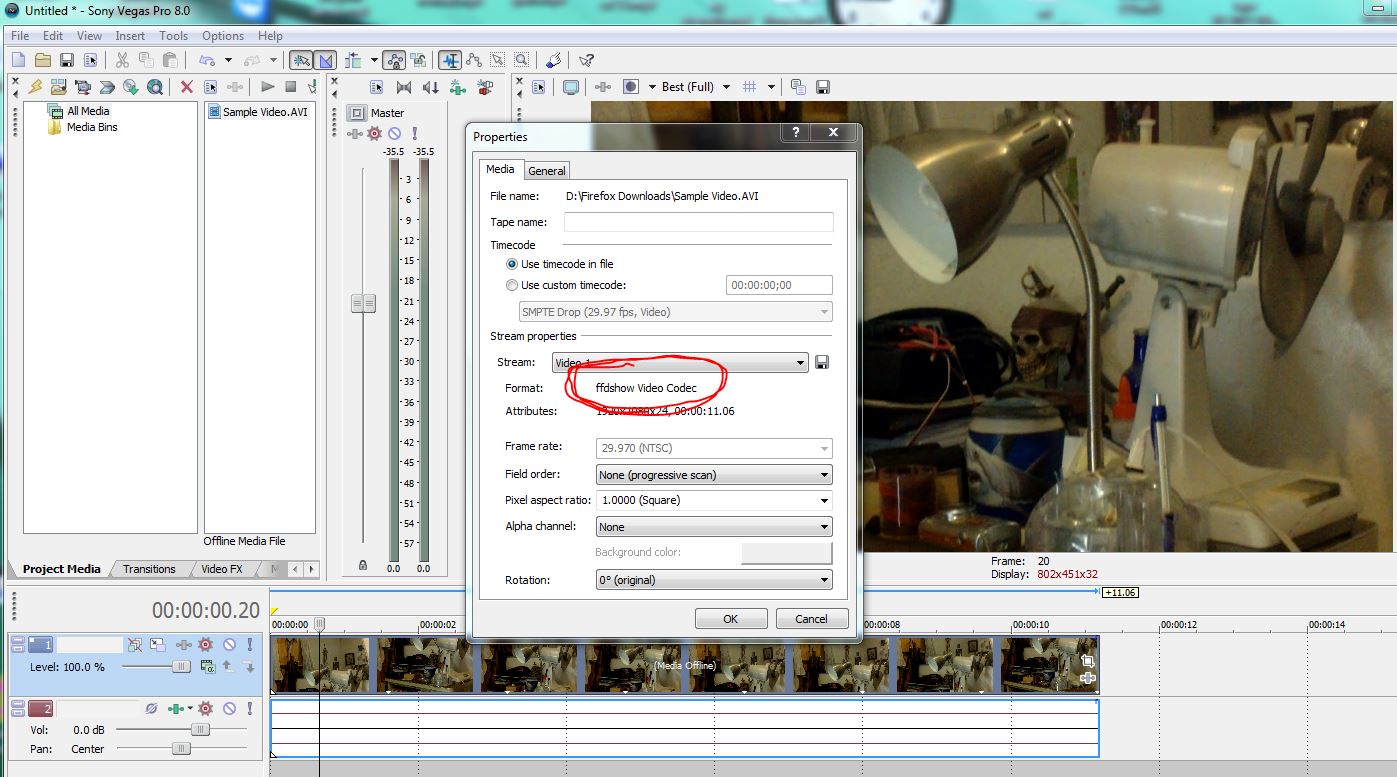Click the Cut scissors icon
Screen dimensions: 1397x777
[x=122, y=60]
